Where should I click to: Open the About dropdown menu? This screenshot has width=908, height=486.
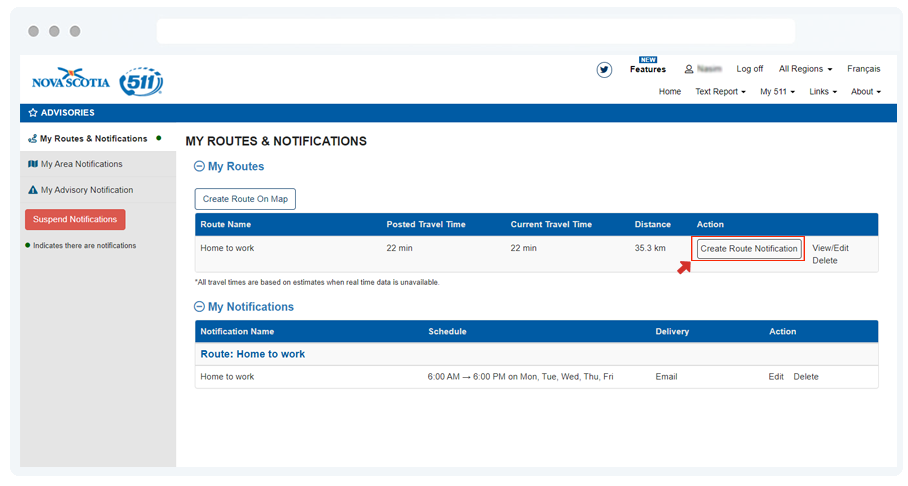point(865,92)
